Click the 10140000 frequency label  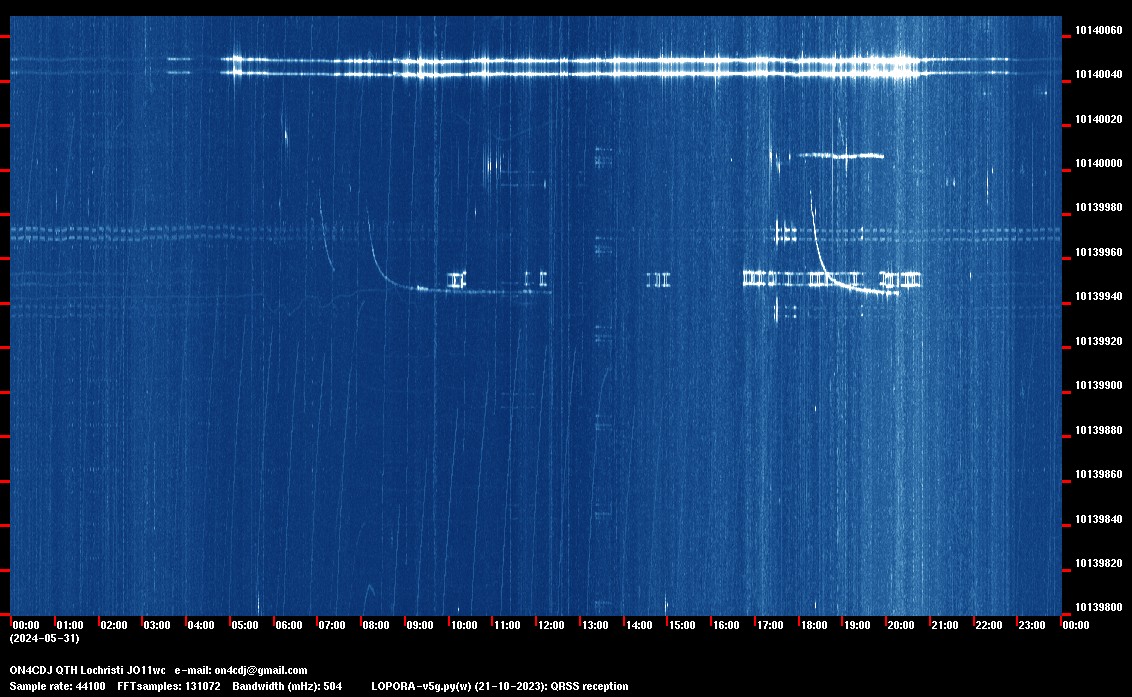(x=1099, y=163)
